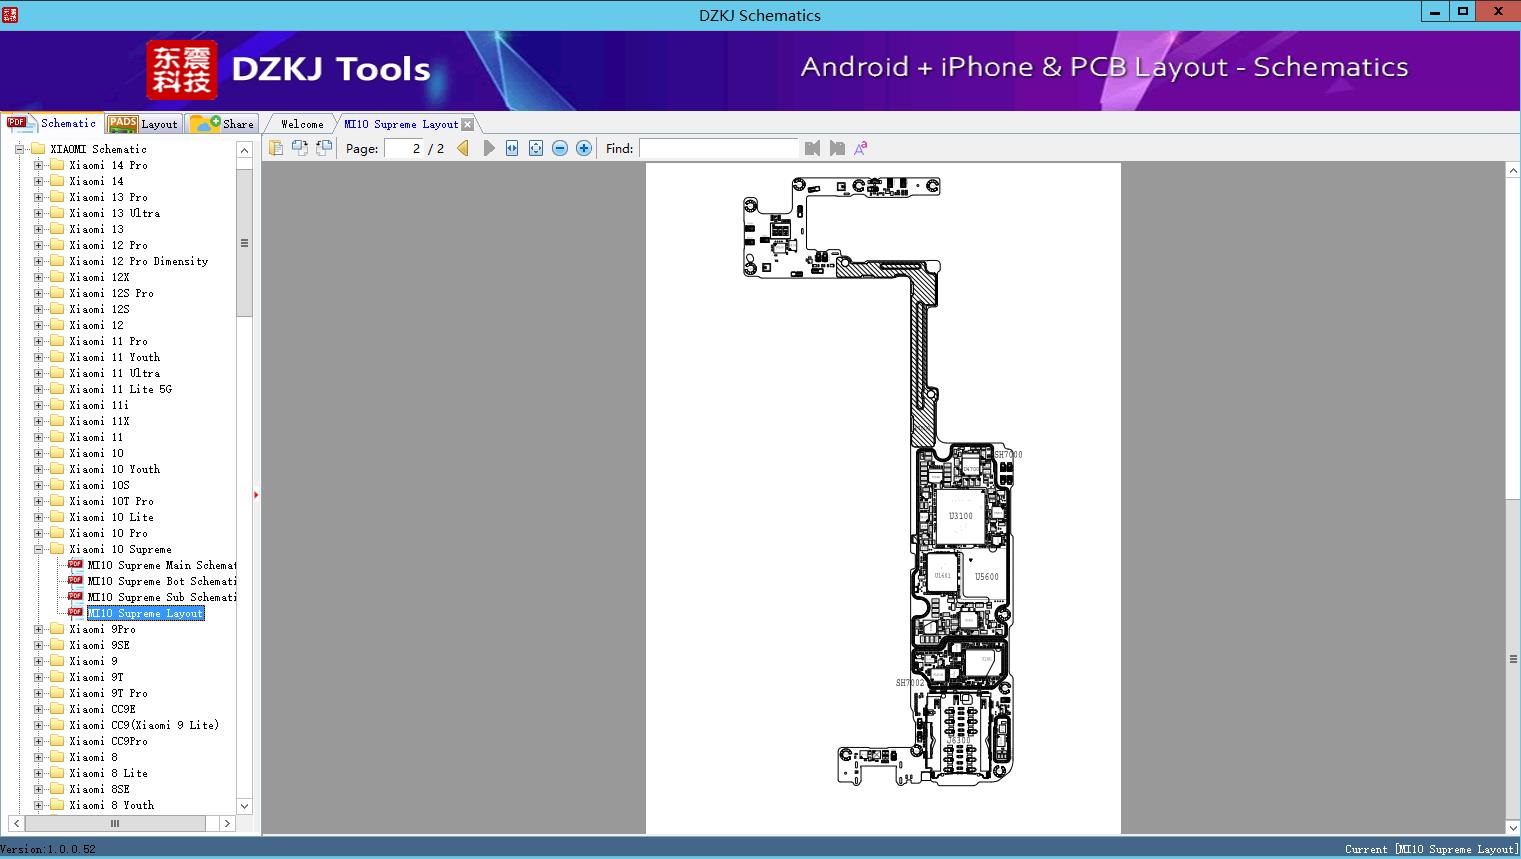Screen dimensions: 1521x859
Task: Select the Xiaomi CC9(Xiaomi 9 Lite) item
Action: click(144, 725)
